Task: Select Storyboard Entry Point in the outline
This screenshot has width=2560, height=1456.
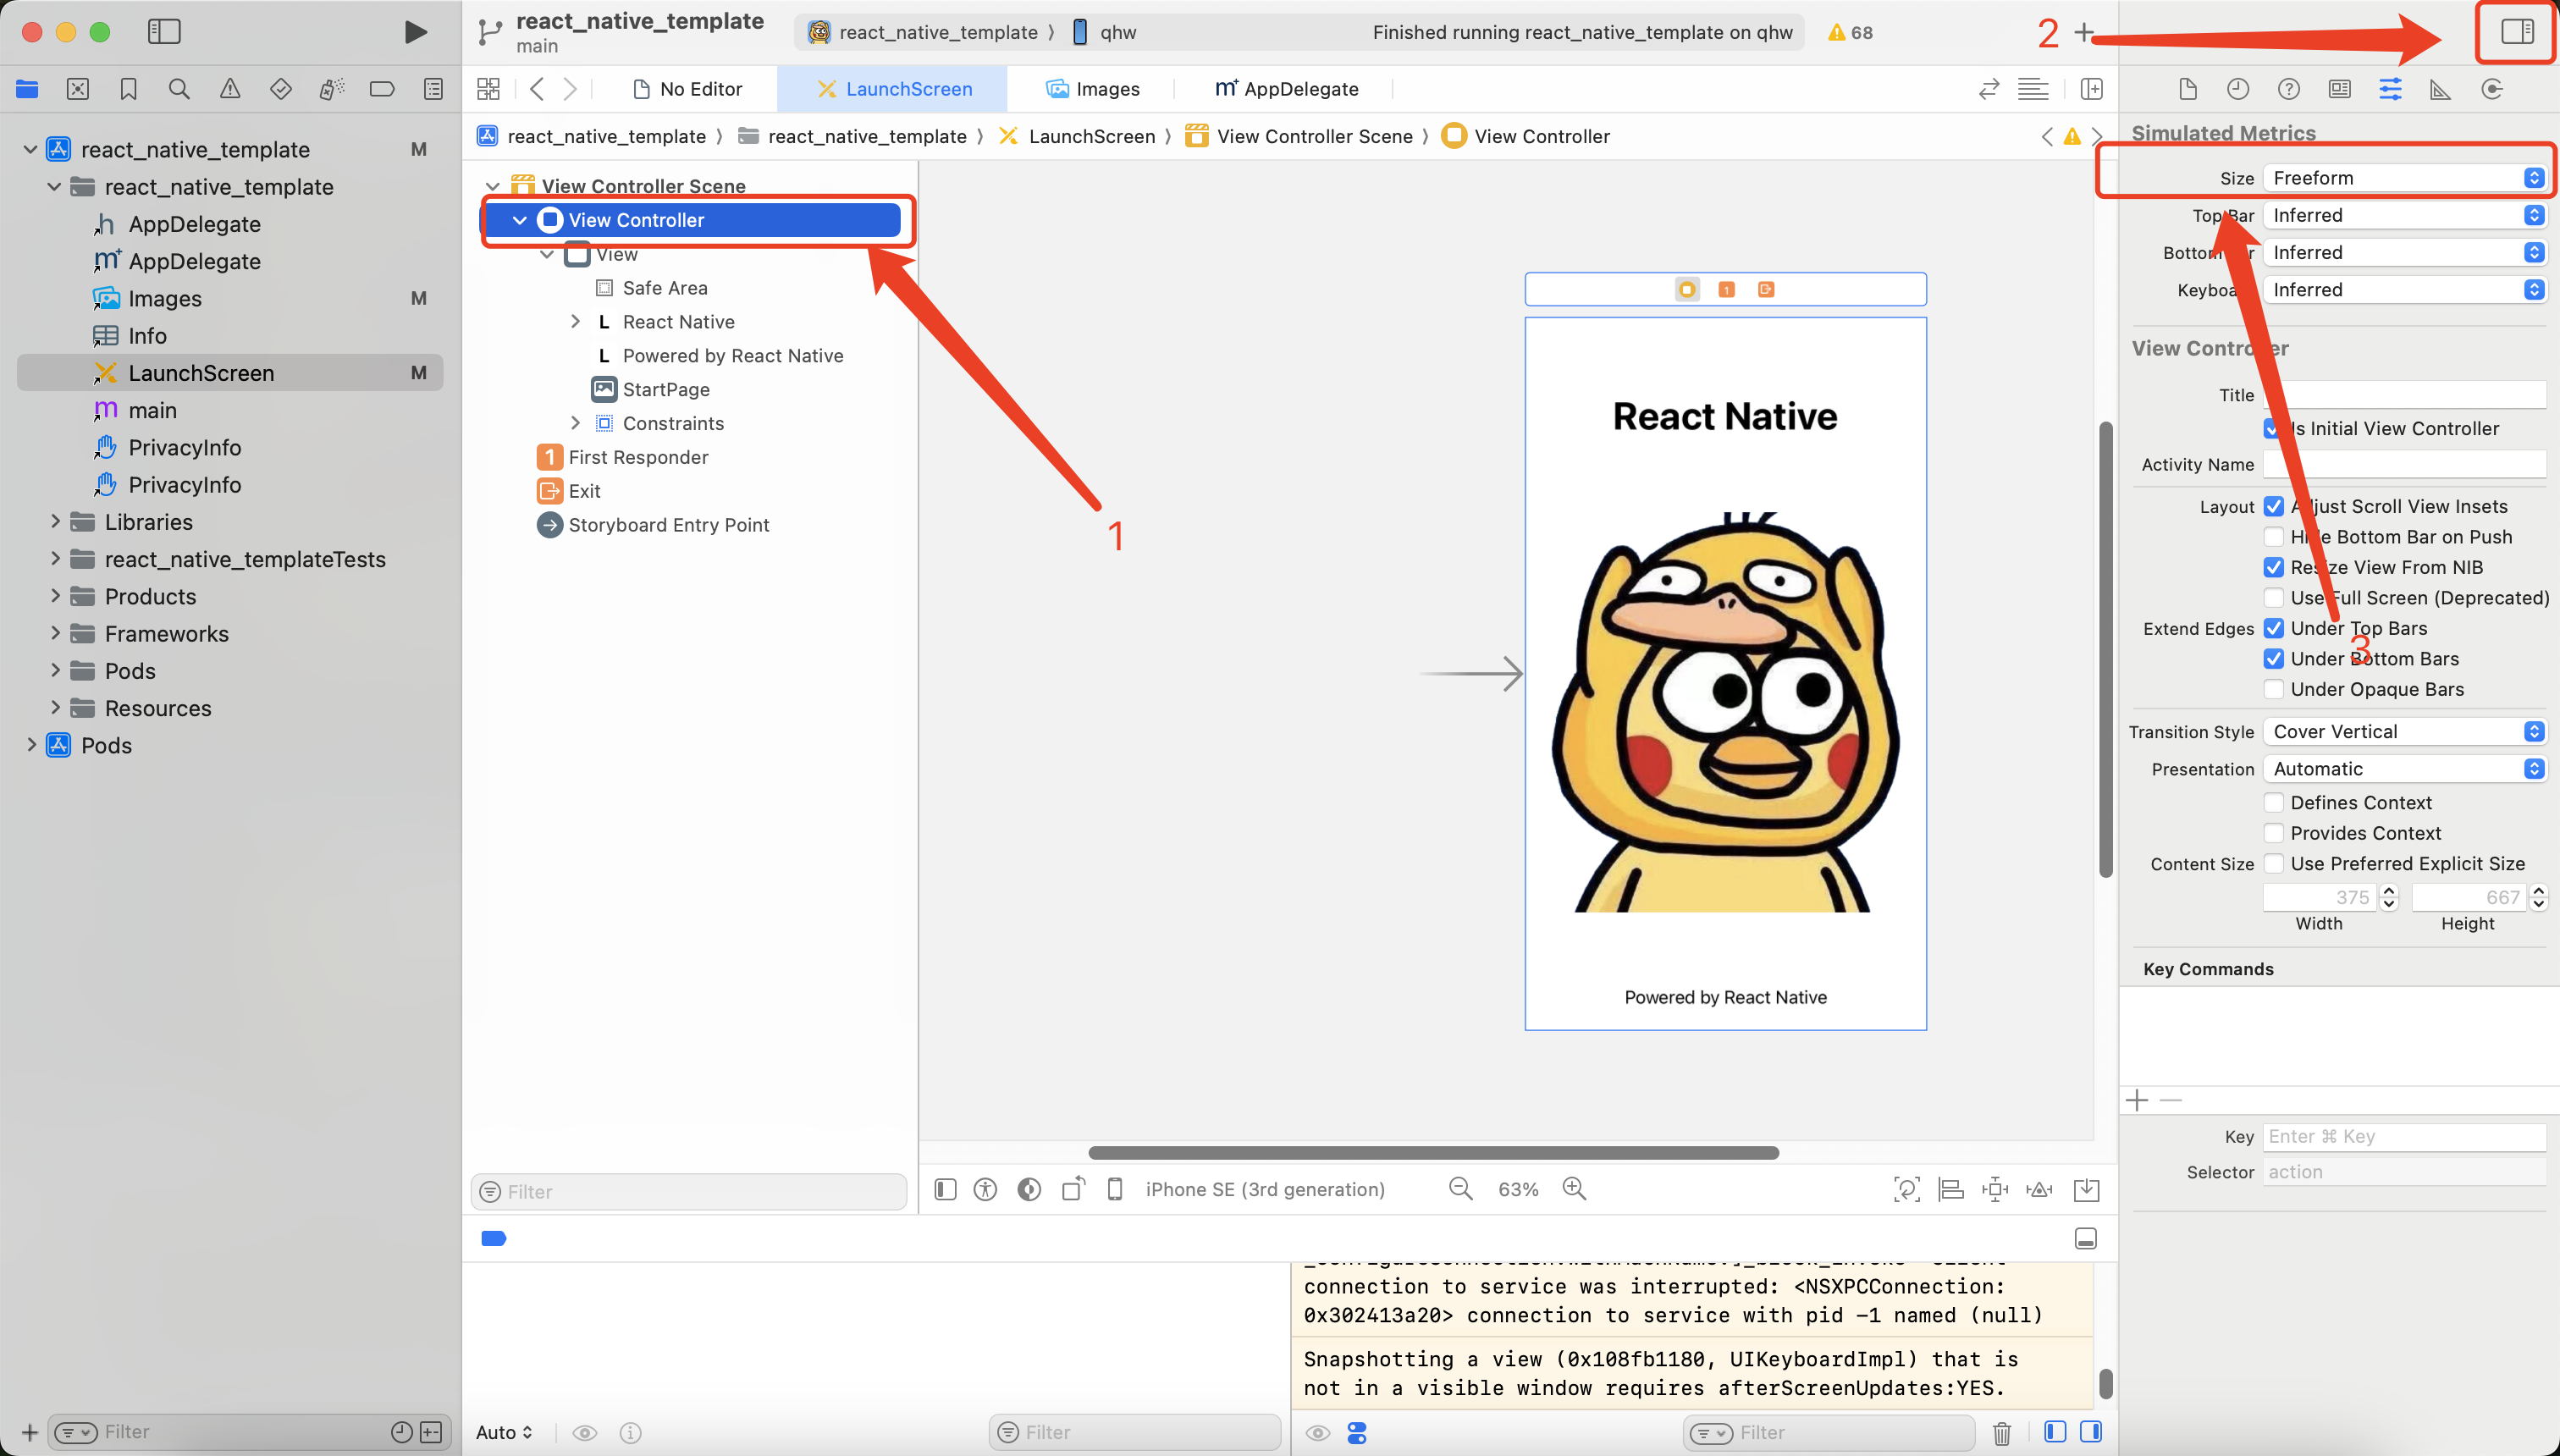Action: [668, 524]
